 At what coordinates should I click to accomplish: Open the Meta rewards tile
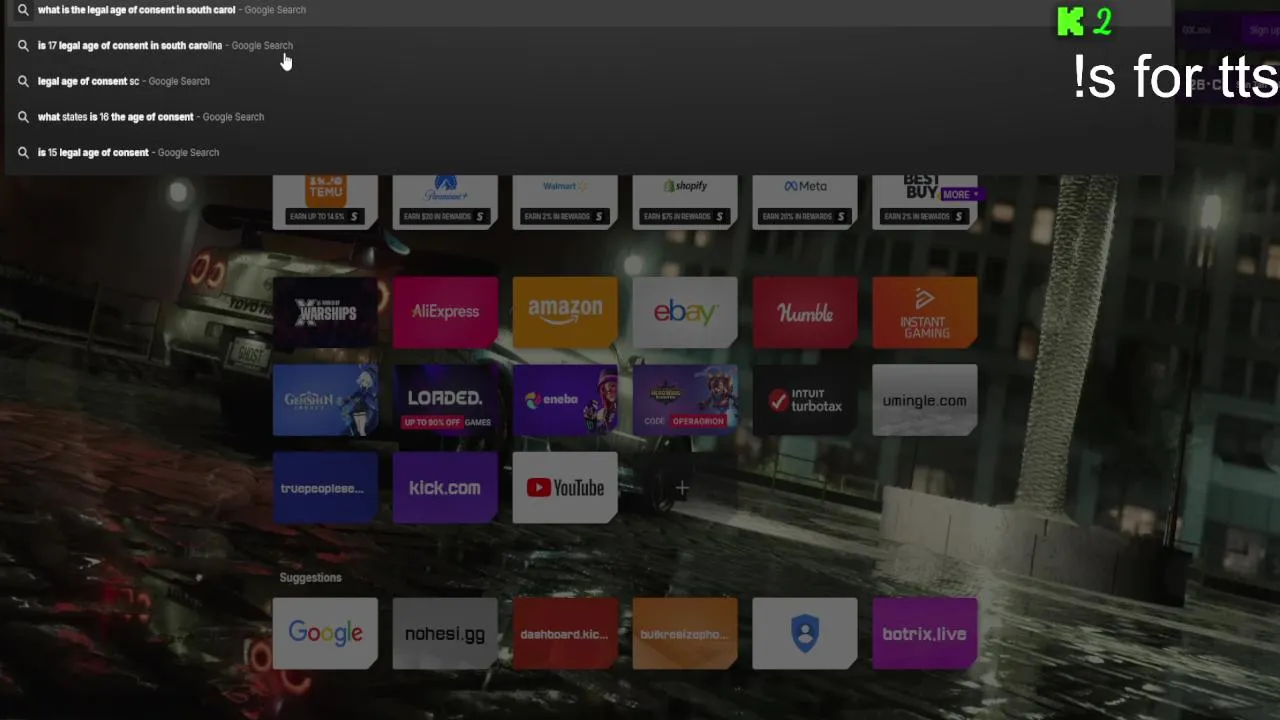(x=805, y=201)
